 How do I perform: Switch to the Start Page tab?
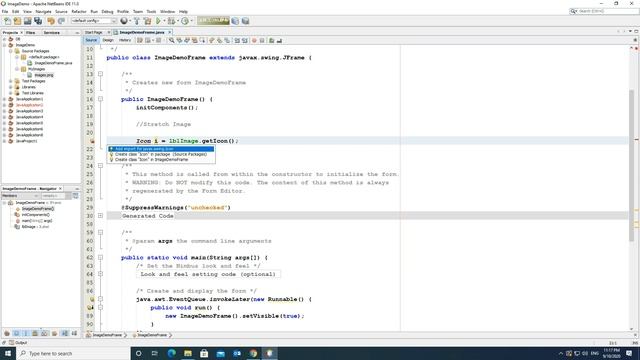pos(94,32)
